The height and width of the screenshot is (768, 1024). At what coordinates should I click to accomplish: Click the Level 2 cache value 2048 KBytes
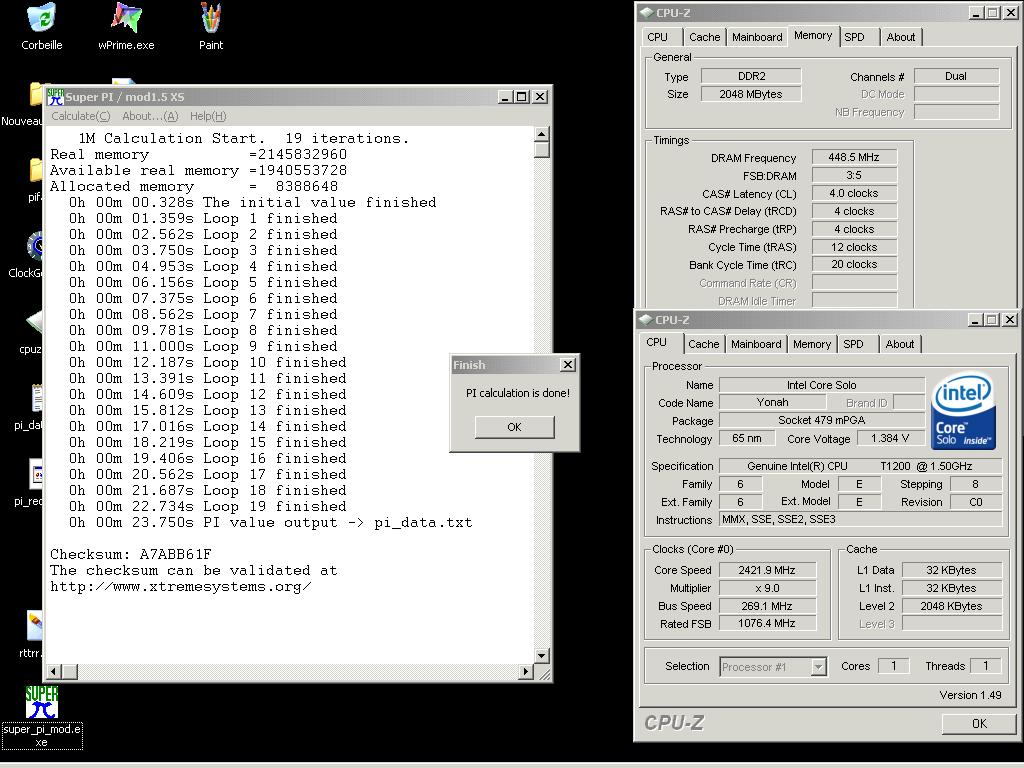(951, 606)
